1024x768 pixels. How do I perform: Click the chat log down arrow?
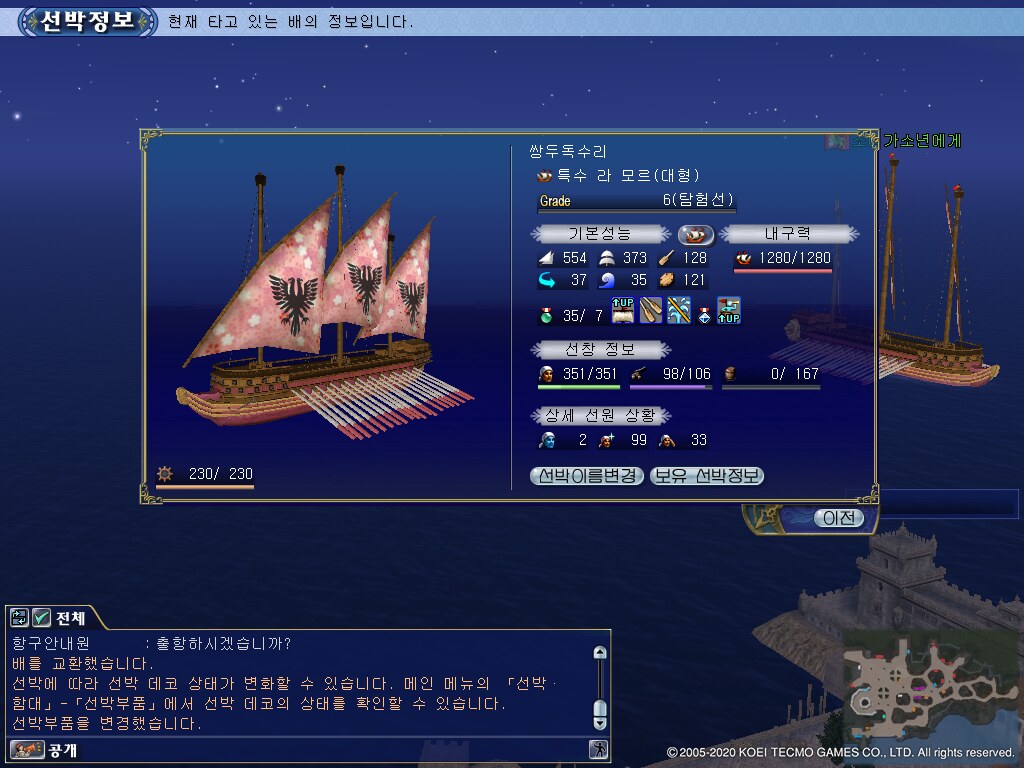point(600,724)
